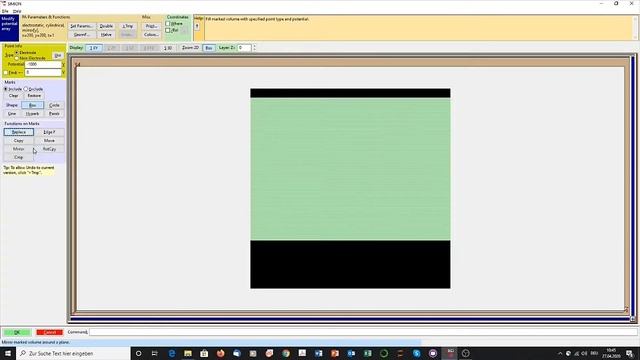Click the green electrode region in view
Viewport: 640px width, 360px height.
(x=350, y=169)
